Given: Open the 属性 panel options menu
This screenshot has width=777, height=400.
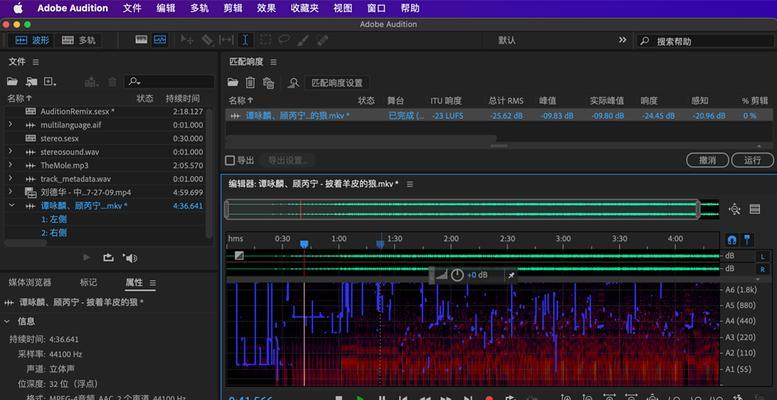Looking at the screenshot, I should (x=153, y=283).
